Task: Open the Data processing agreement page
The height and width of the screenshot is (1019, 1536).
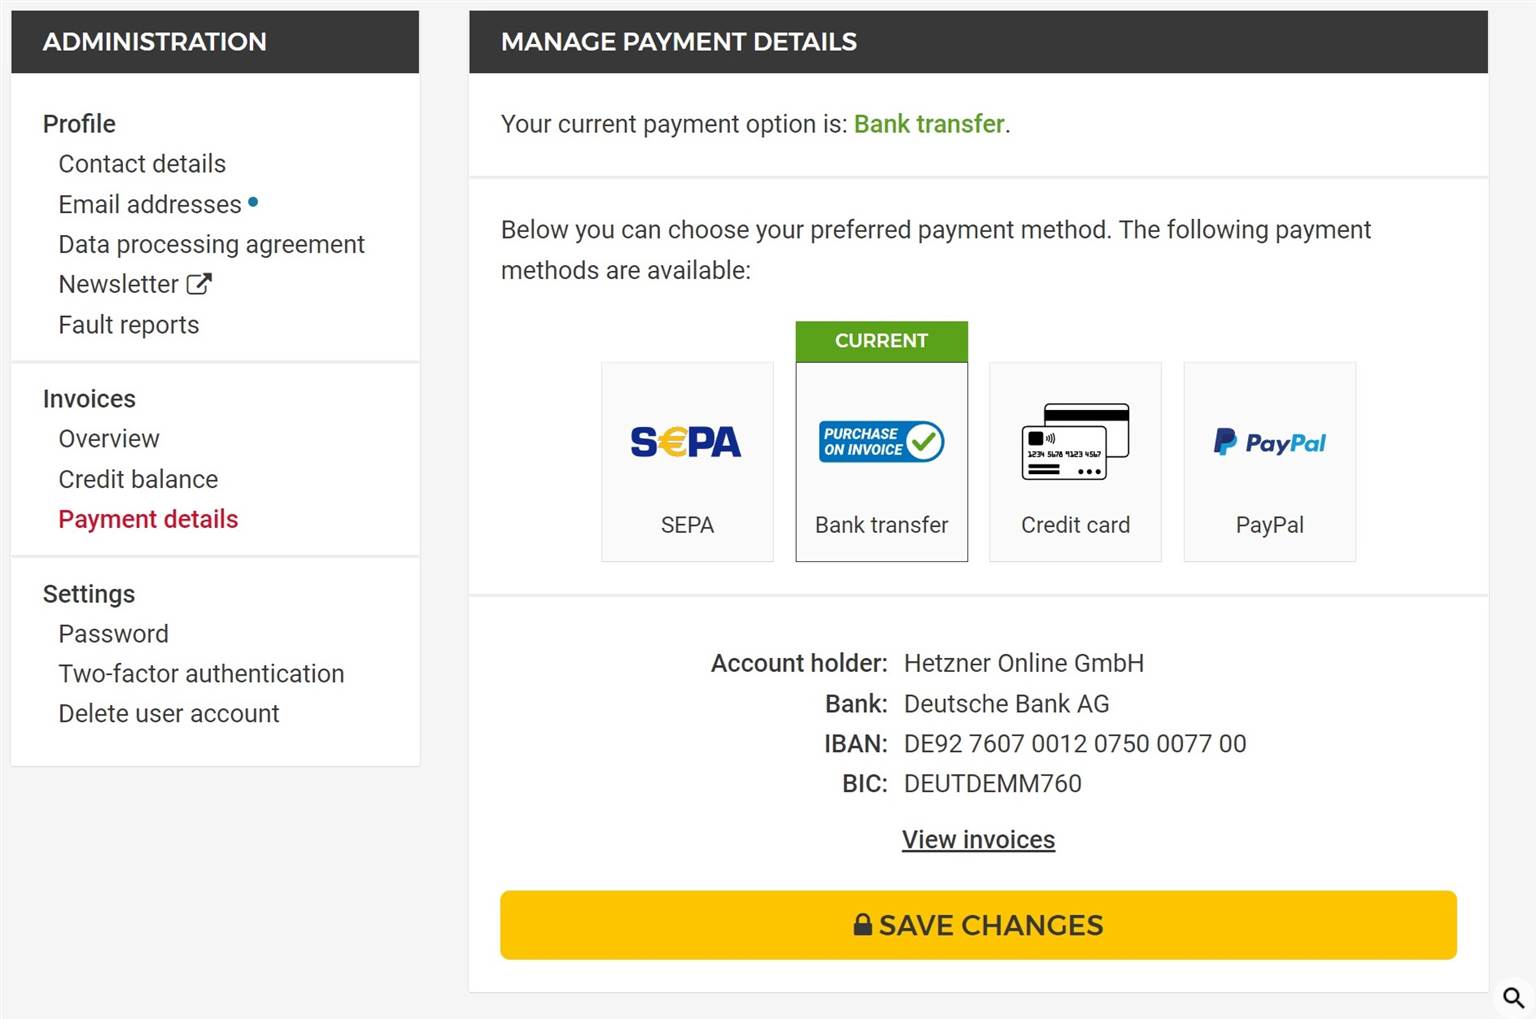Action: tap(211, 244)
